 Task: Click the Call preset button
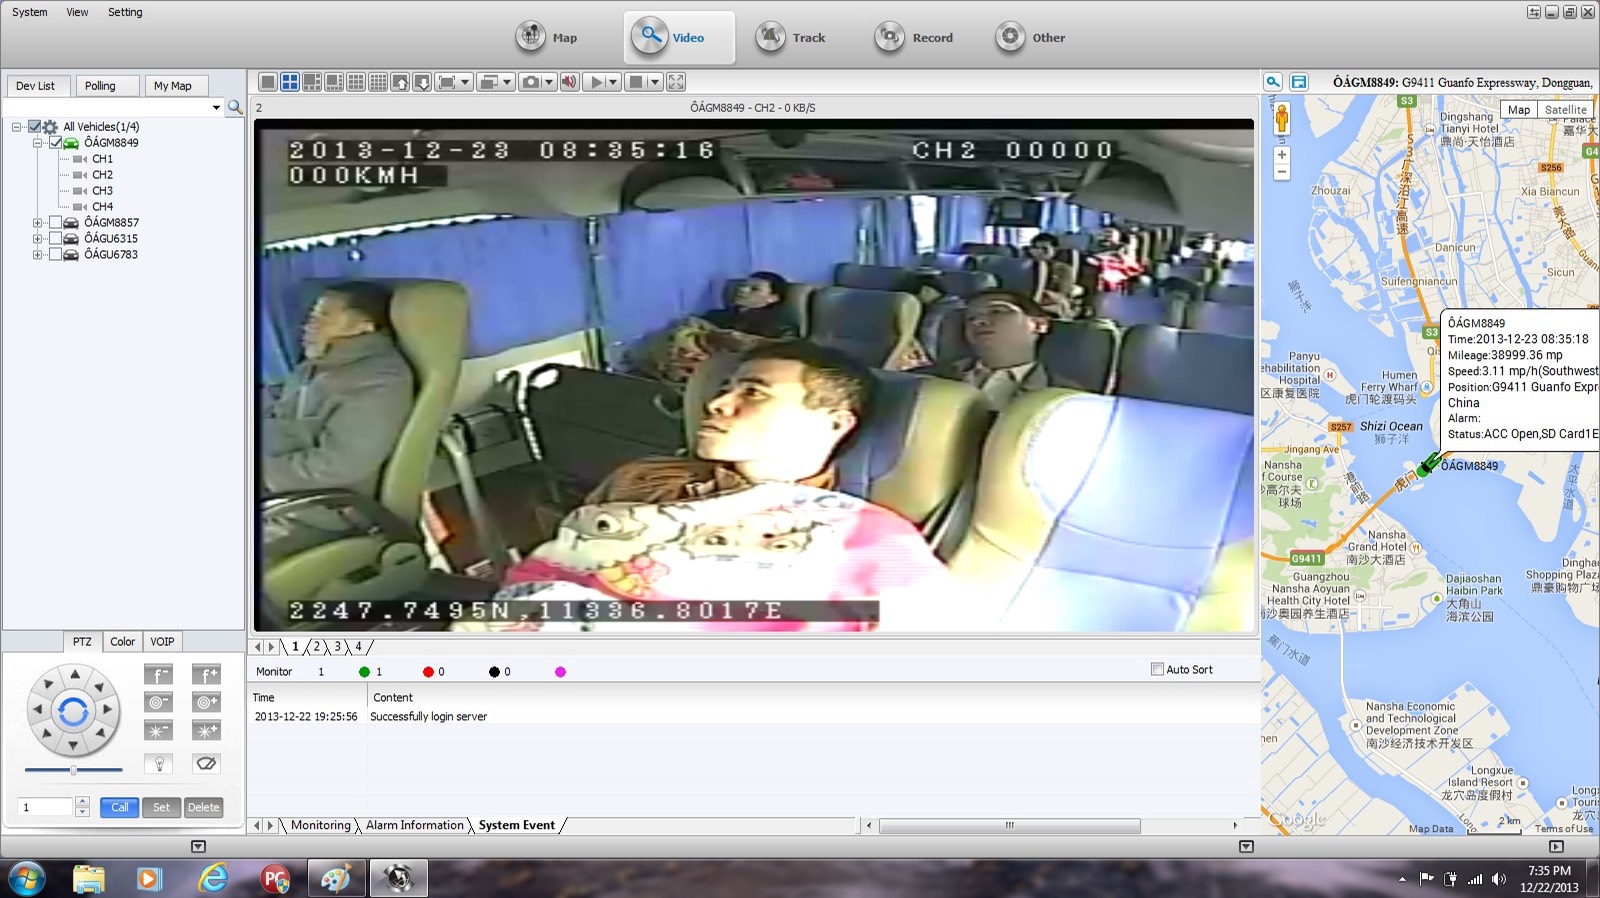click(x=119, y=807)
